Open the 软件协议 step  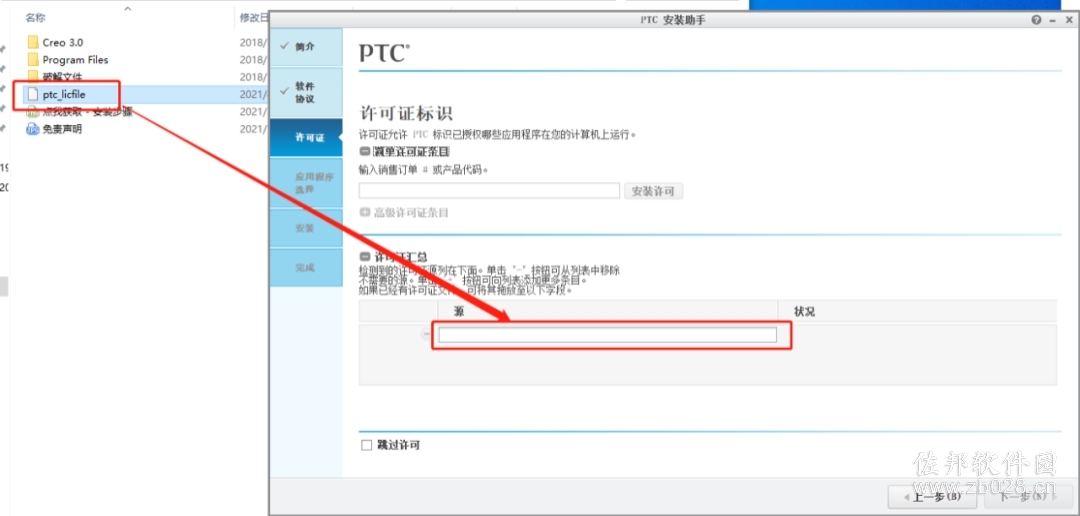pos(306,92)
